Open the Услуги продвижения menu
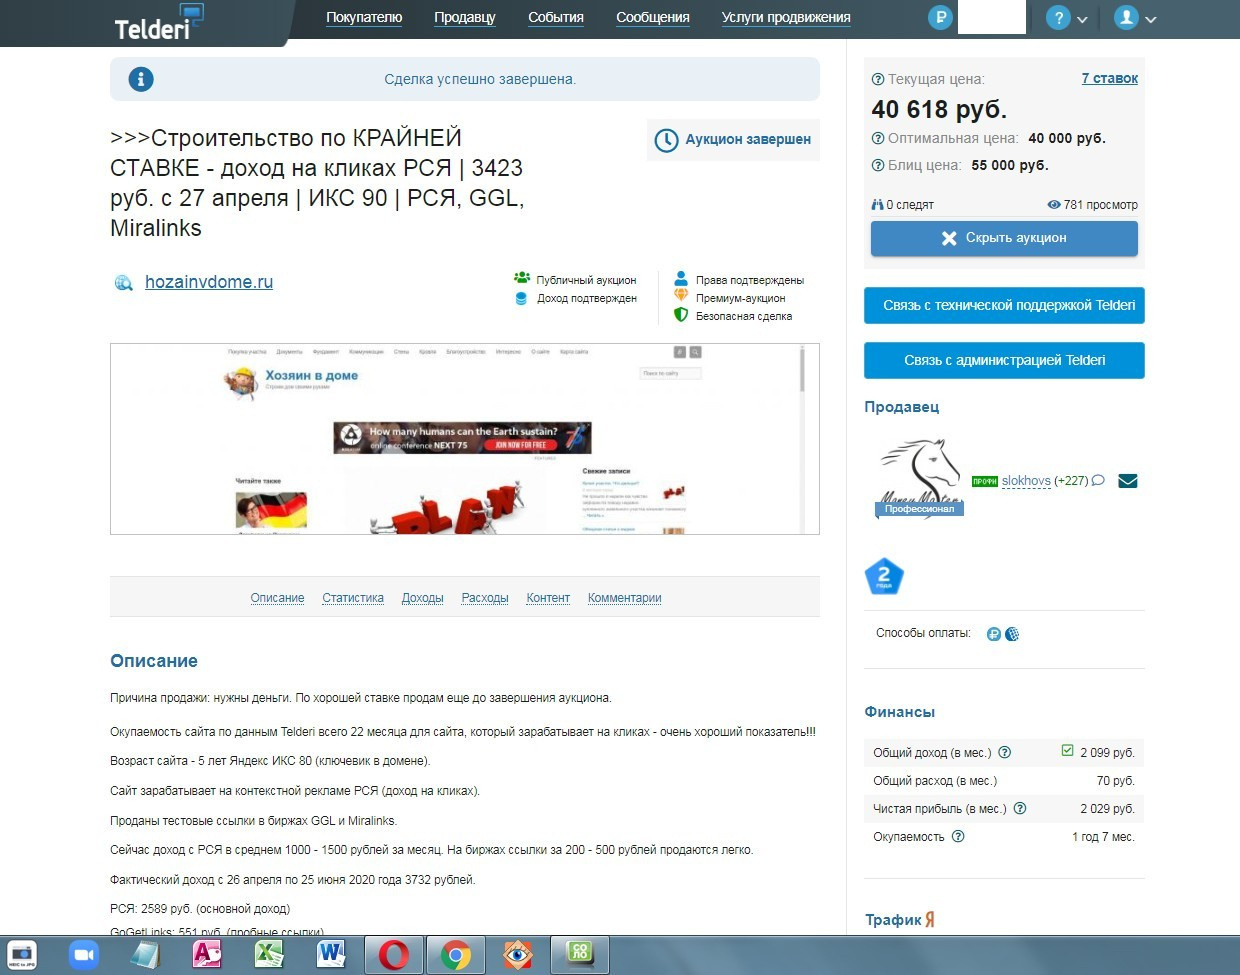Screen dimensions: 1240x975 coord(786,17)
